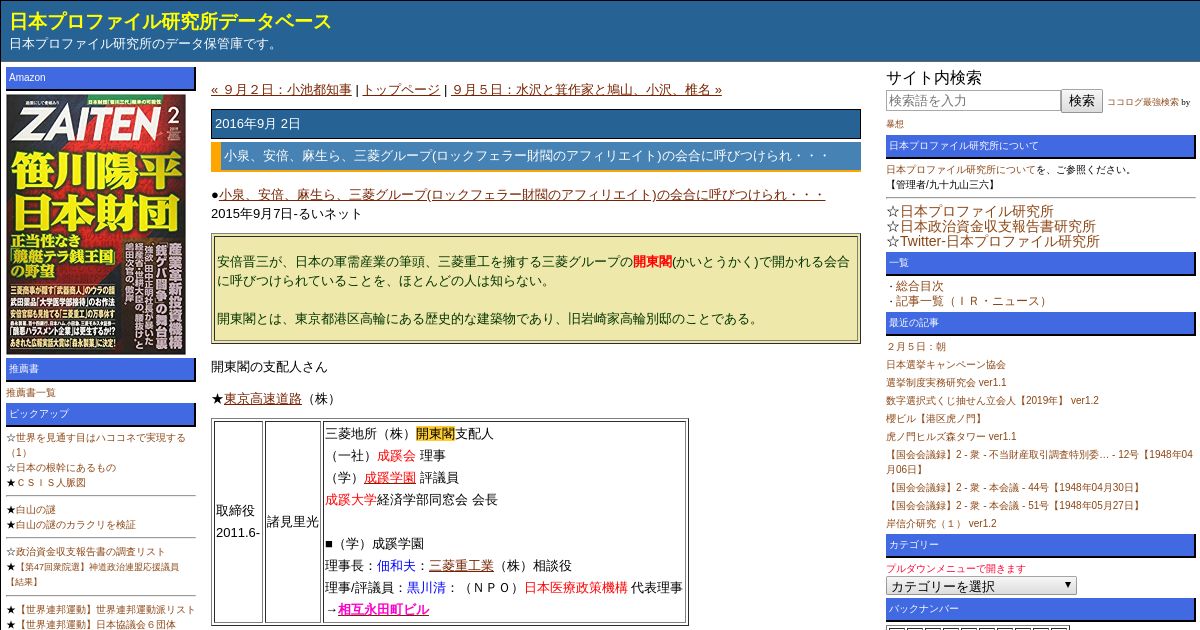The height and width of the screenshot is (630, 1200).
Task: Open article link 小泉、安倍、麻生ら、三菱グループ below heading
Action: coord(522,194)
